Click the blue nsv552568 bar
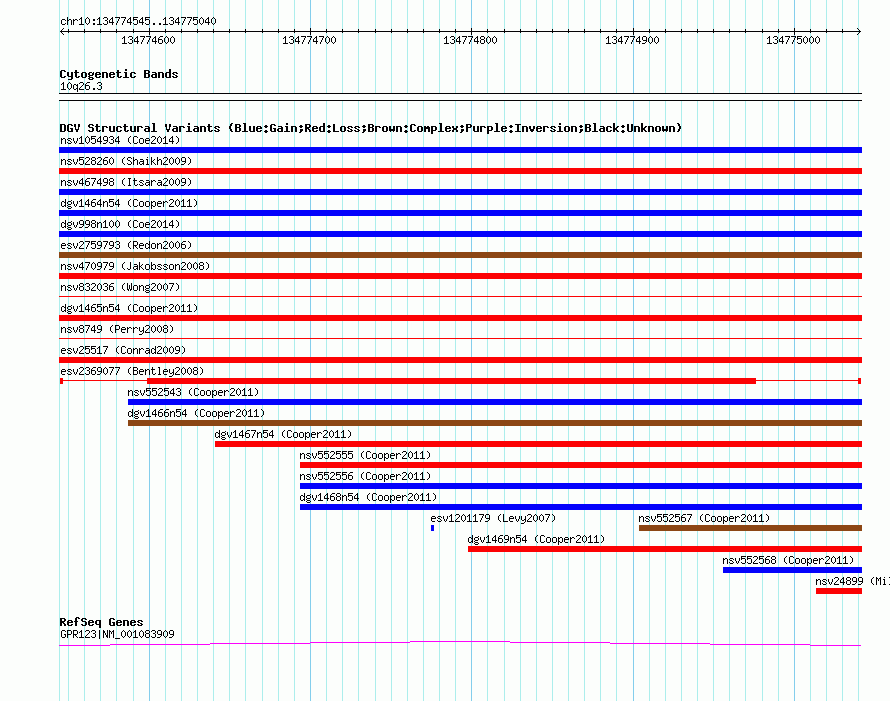 coord(792,570)
